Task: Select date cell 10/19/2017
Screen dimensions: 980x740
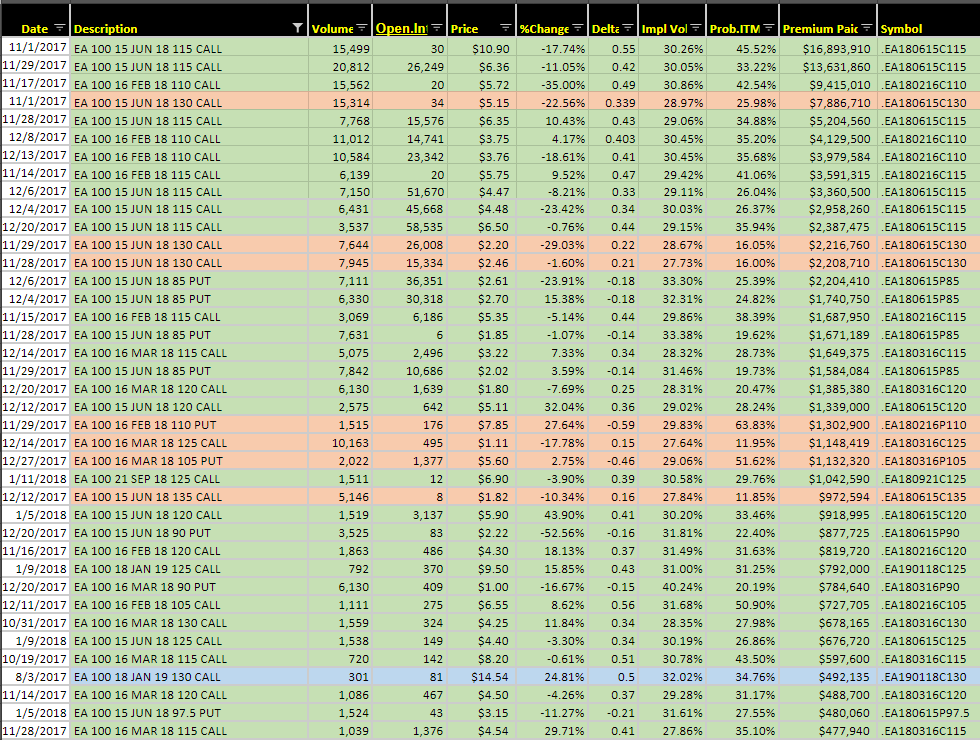Action: click(36, 659)
